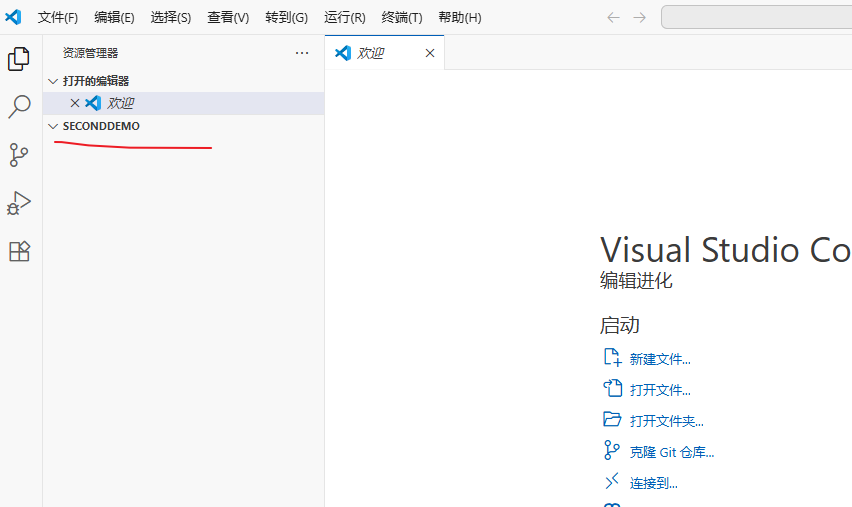This screenshot has width=852, height=507.
Task: Open the 帮助(H) menu
Action: (x=460, y=17)
